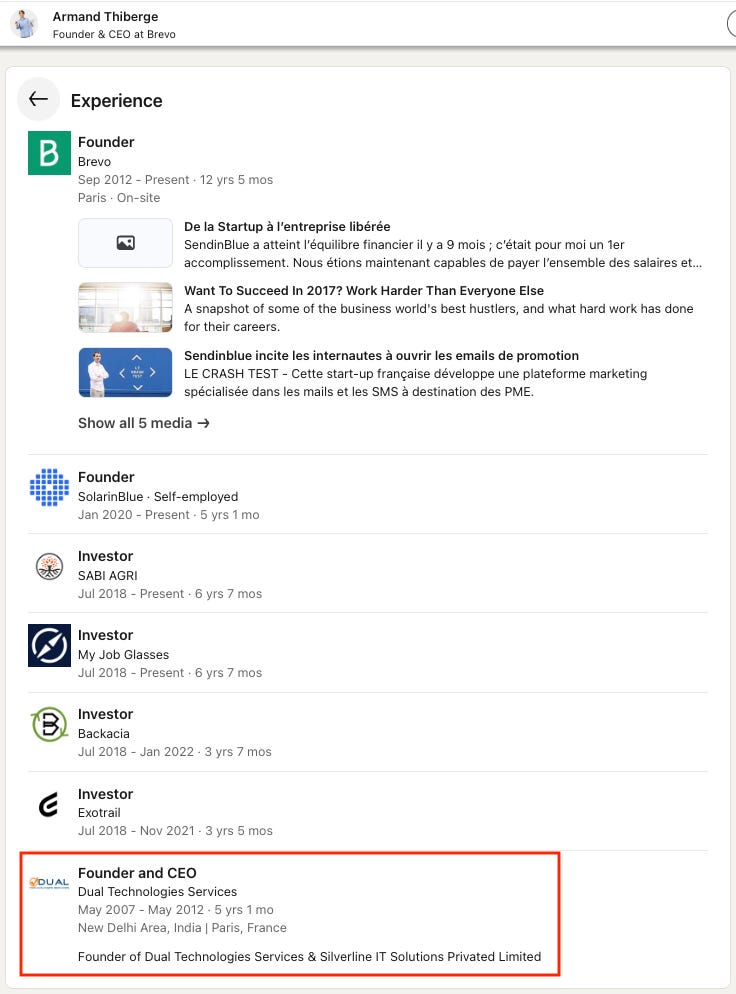The width and height of the screenshot is (736, 994).
Task: Open the Dual Technologies Services logo
Action: (49, 882)
